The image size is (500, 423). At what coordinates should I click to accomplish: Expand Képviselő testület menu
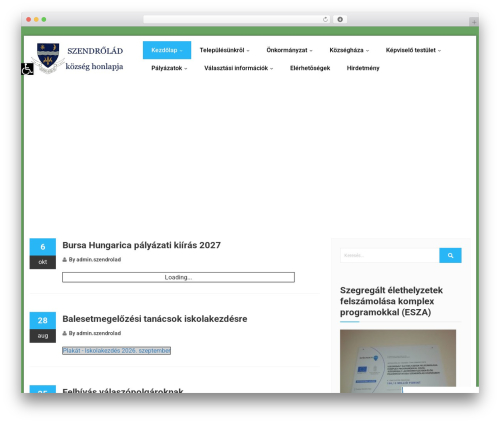click(413, 50)
